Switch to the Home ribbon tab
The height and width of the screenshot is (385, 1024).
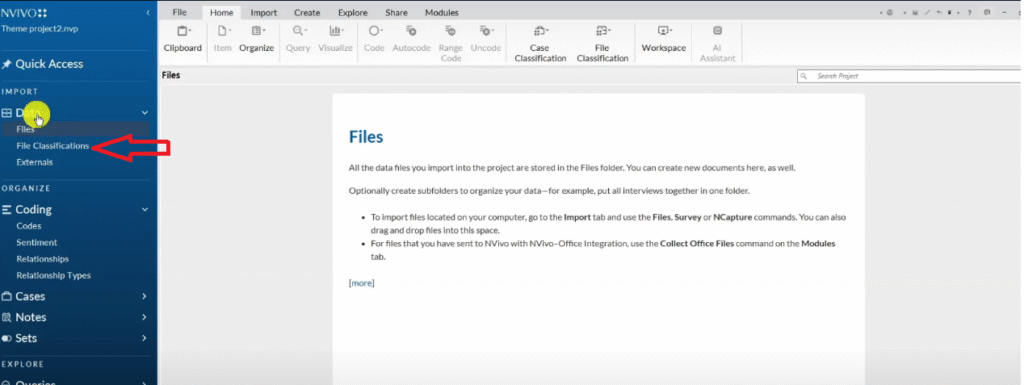point(221,12)
